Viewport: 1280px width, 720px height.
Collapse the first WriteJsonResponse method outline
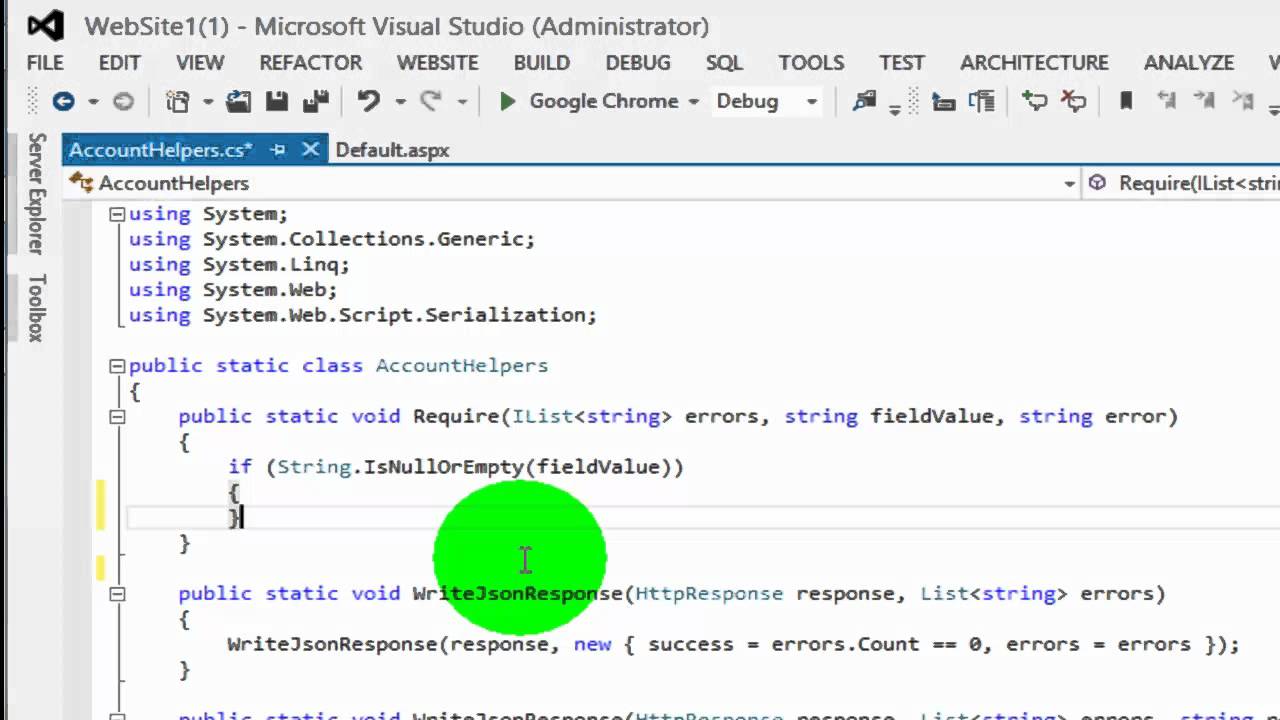tap(117, 594)
